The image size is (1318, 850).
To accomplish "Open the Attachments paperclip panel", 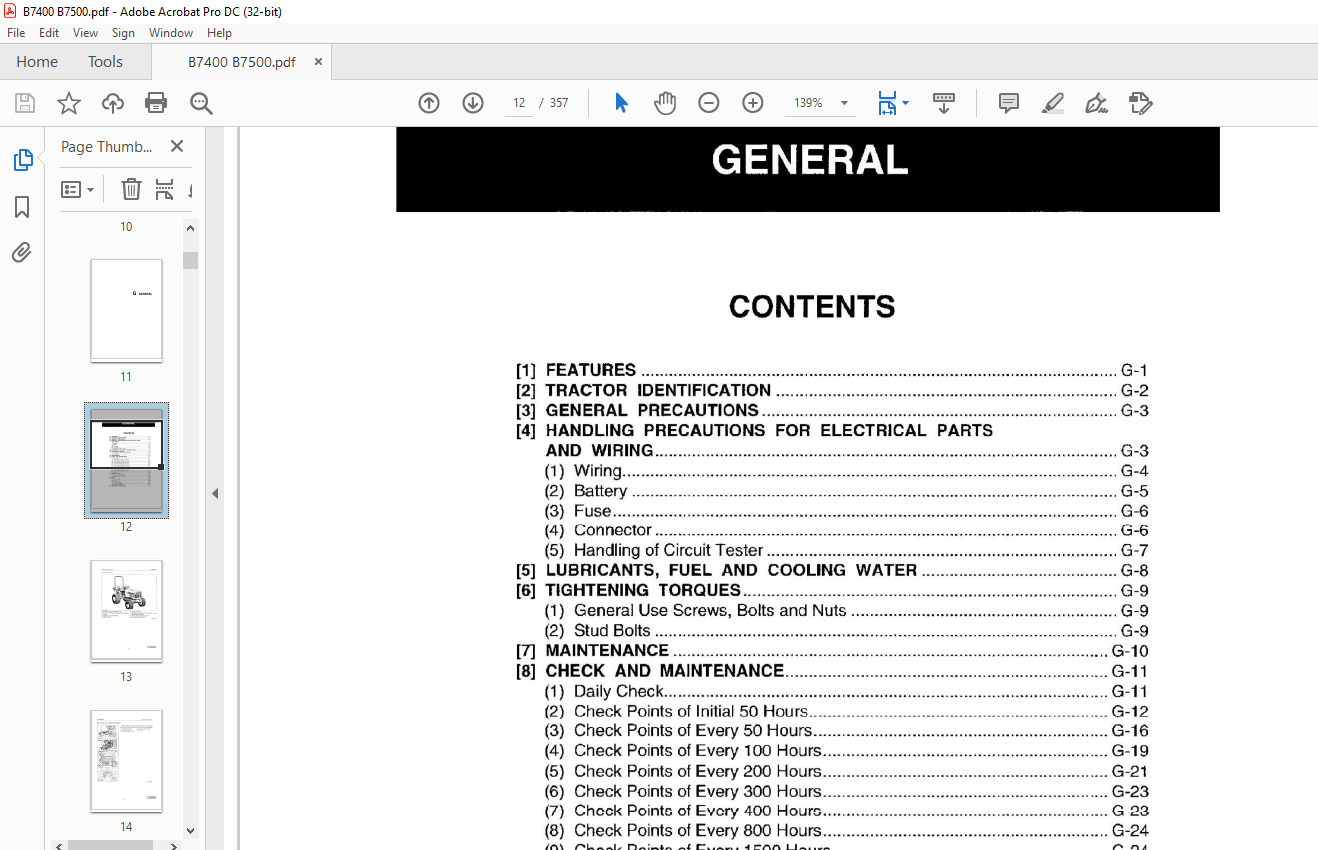I will click(x=22, y=252).
